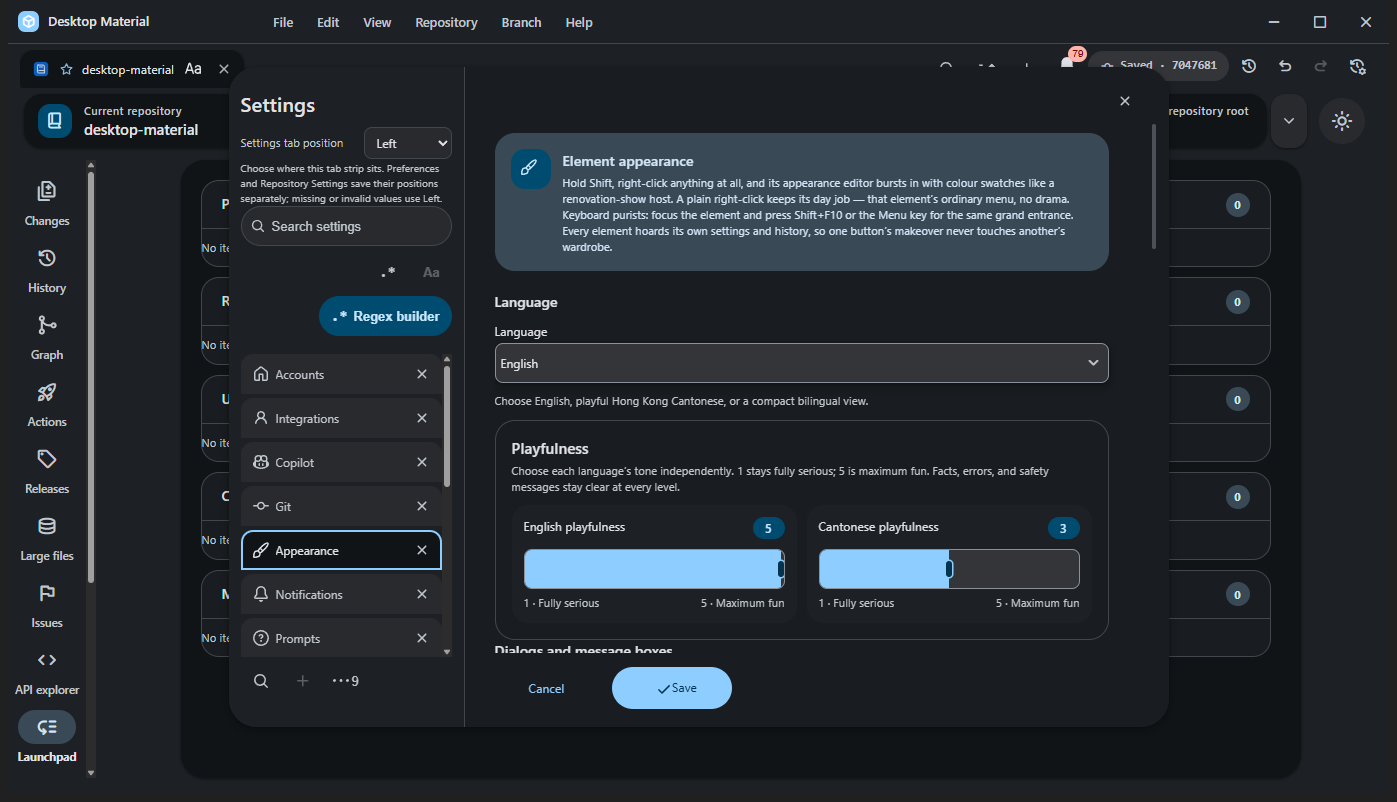Adjust the English playfulness slider
Screen dimensions: 1397x802
point(654,569)
